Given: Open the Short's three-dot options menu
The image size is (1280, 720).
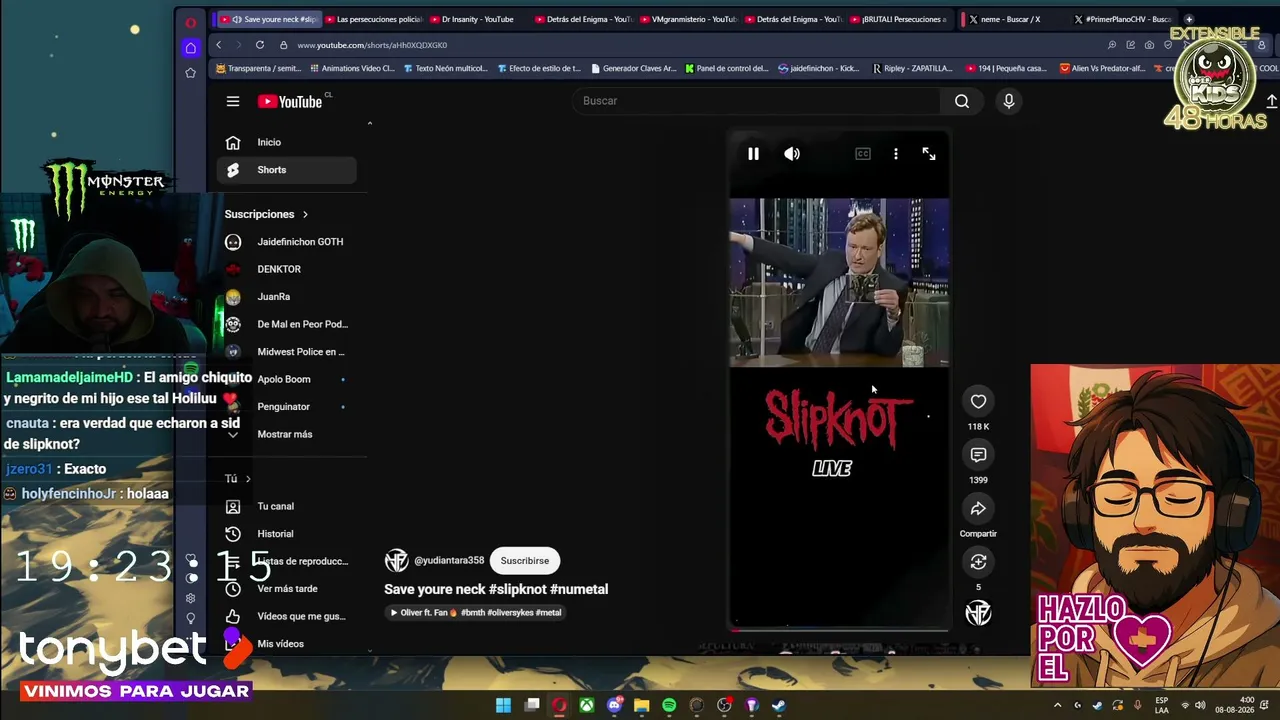Looking at the screenshot, I should [x=896, y=154].
